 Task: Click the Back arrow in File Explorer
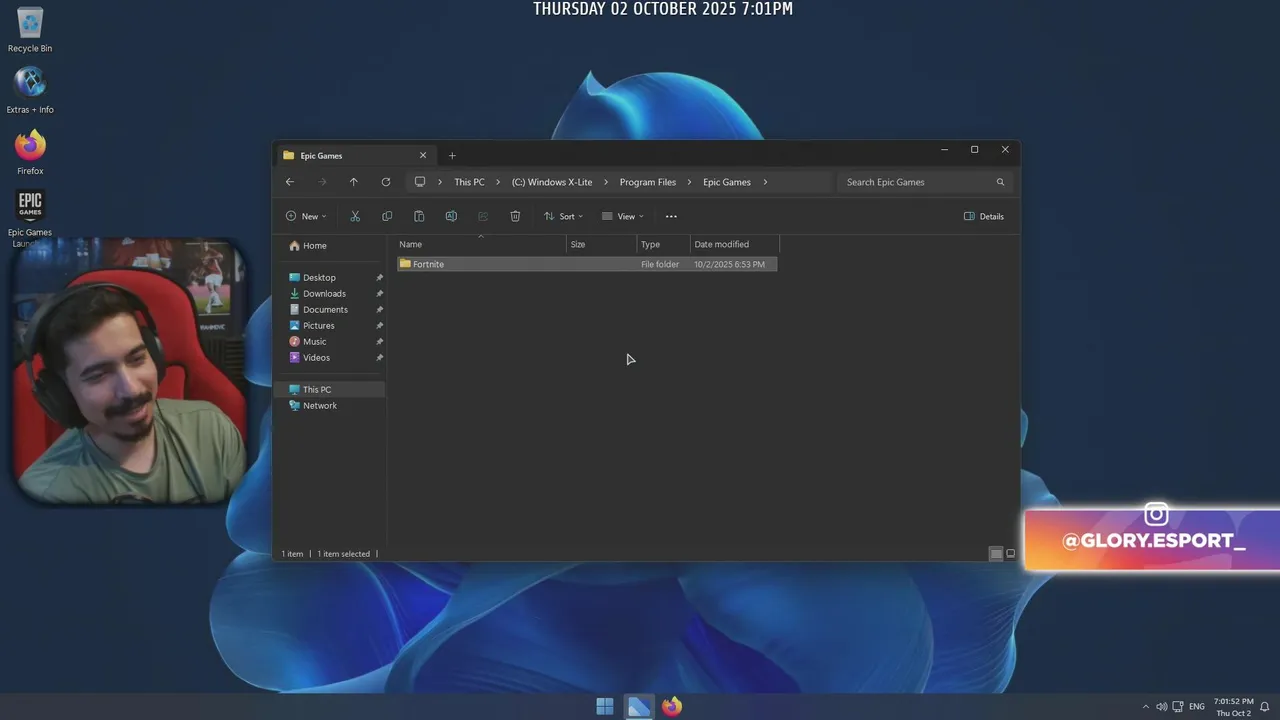pyautogui.click(x=290, y=182)
